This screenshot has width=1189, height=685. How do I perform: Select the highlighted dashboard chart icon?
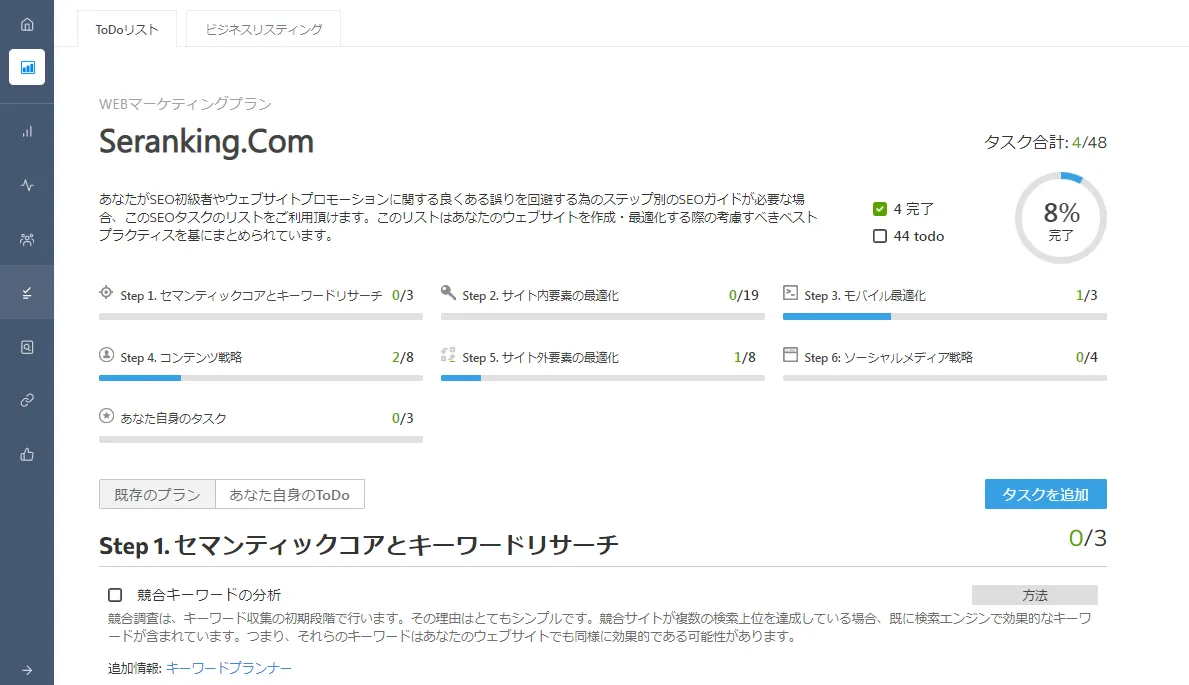tap(27, 68)
